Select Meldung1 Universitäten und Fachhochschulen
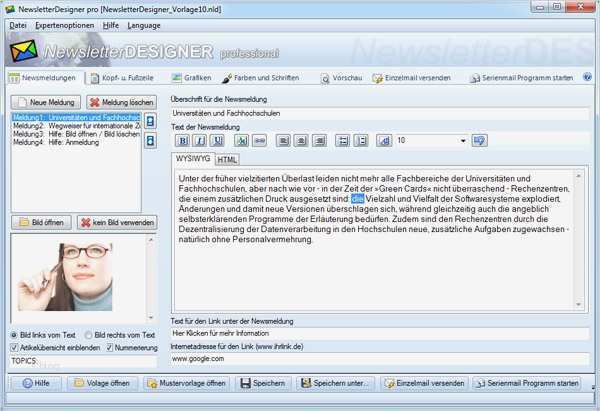This screenshot has width=600, height=411. [x=76, y=117]
